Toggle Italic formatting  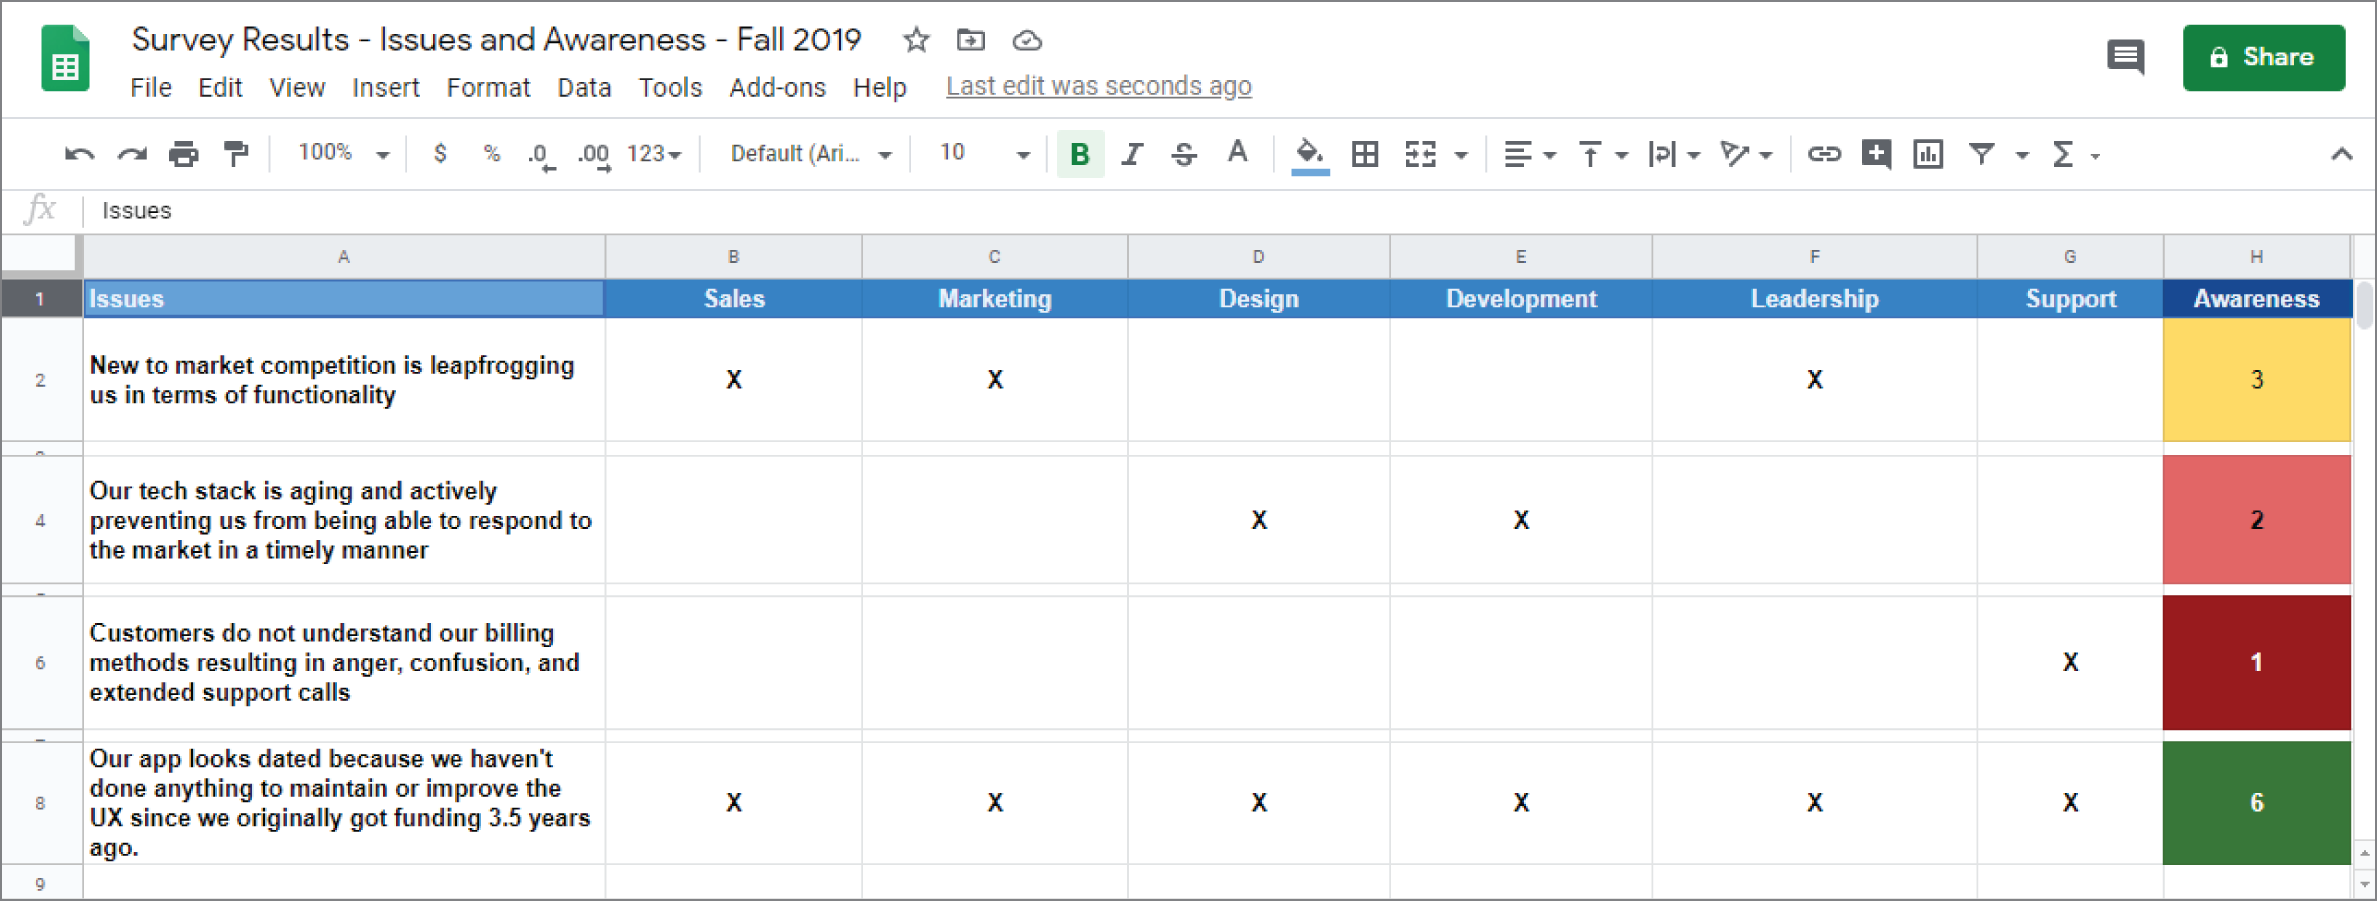[x=1132, y=154]
